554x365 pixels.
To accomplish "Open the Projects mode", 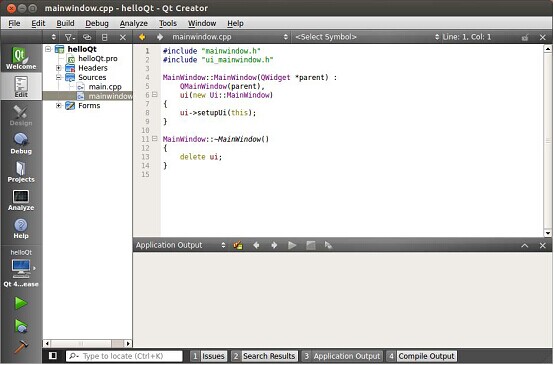I will click(21, 172).
